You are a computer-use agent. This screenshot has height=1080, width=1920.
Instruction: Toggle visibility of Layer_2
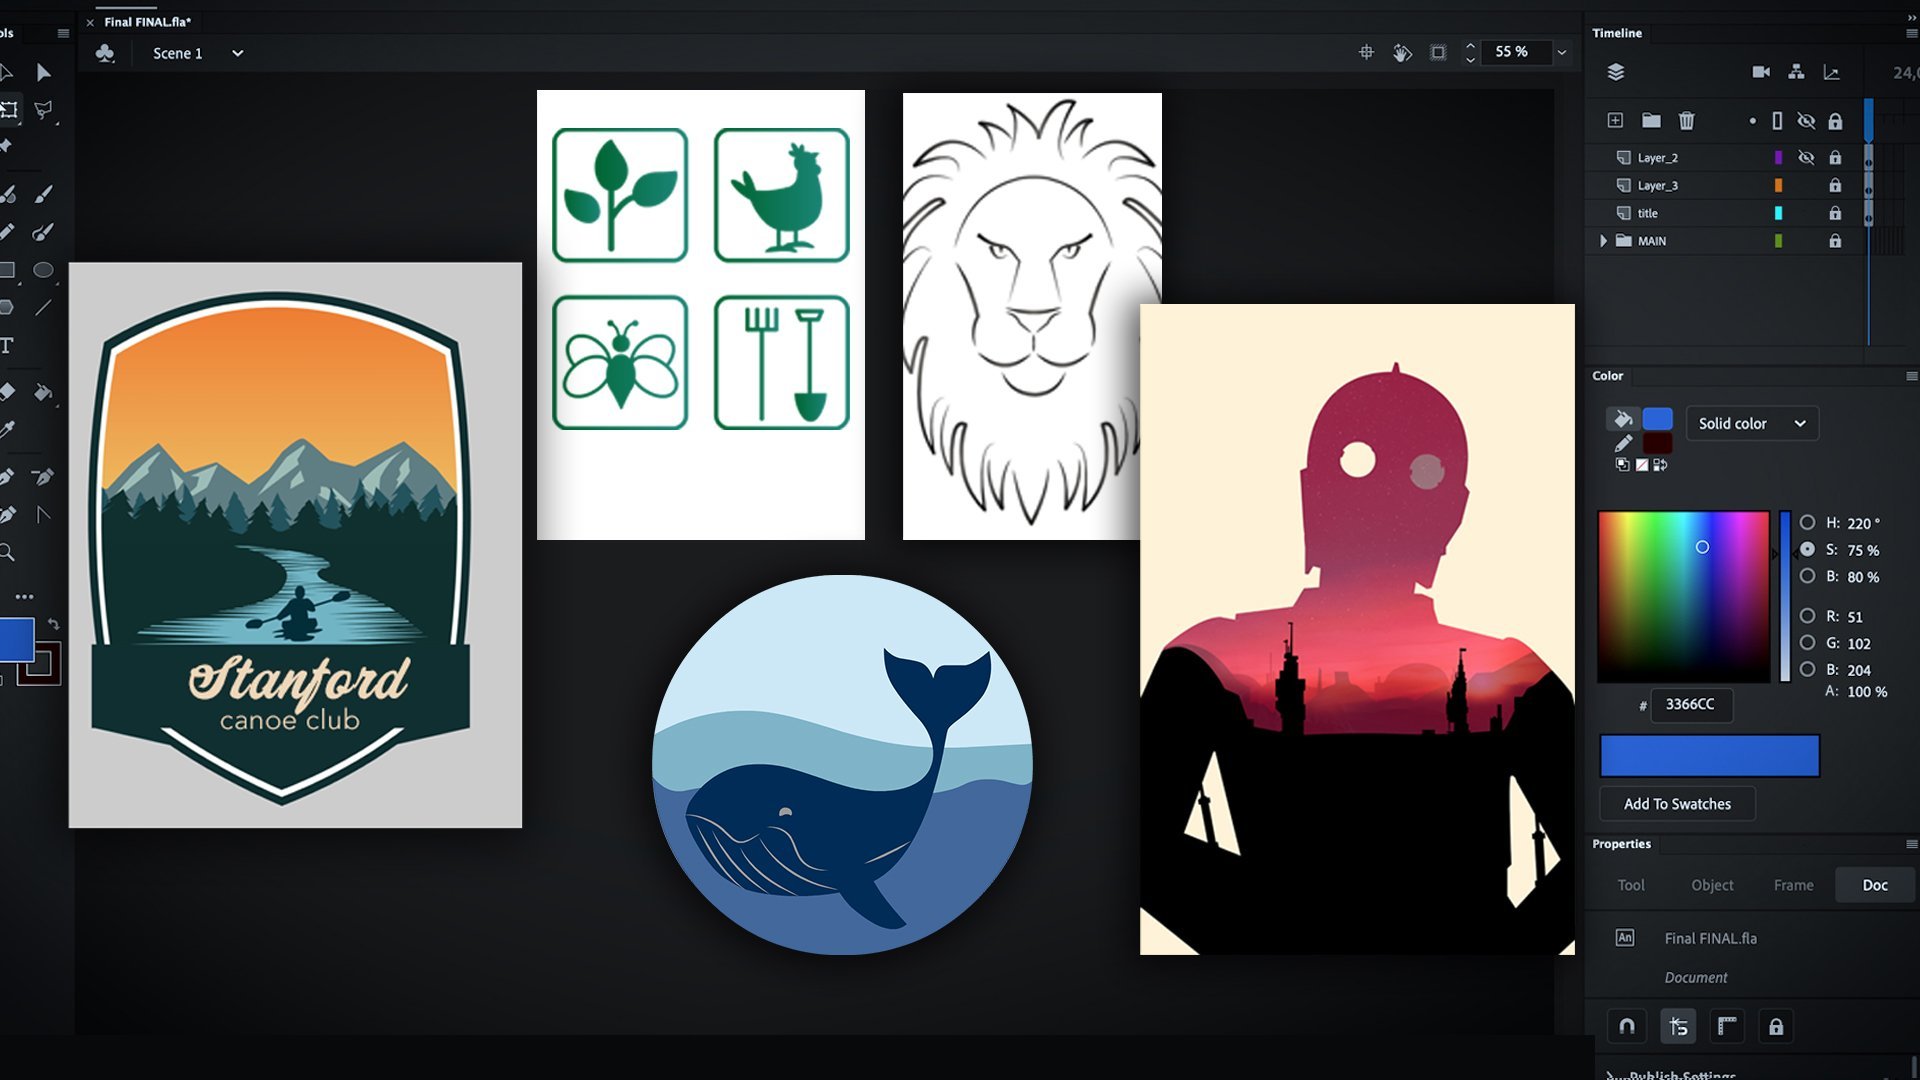click(1807, 157)
